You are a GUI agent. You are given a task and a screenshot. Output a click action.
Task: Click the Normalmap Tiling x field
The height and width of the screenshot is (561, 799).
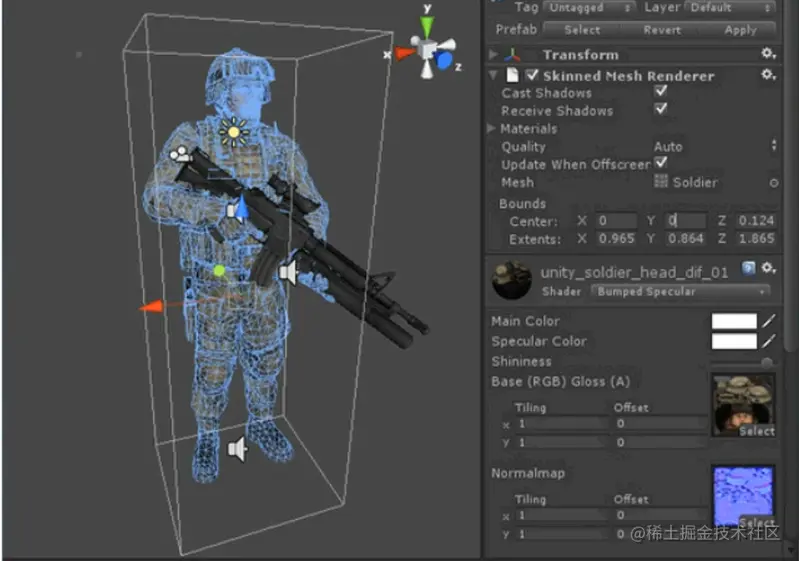pos(562,516)
